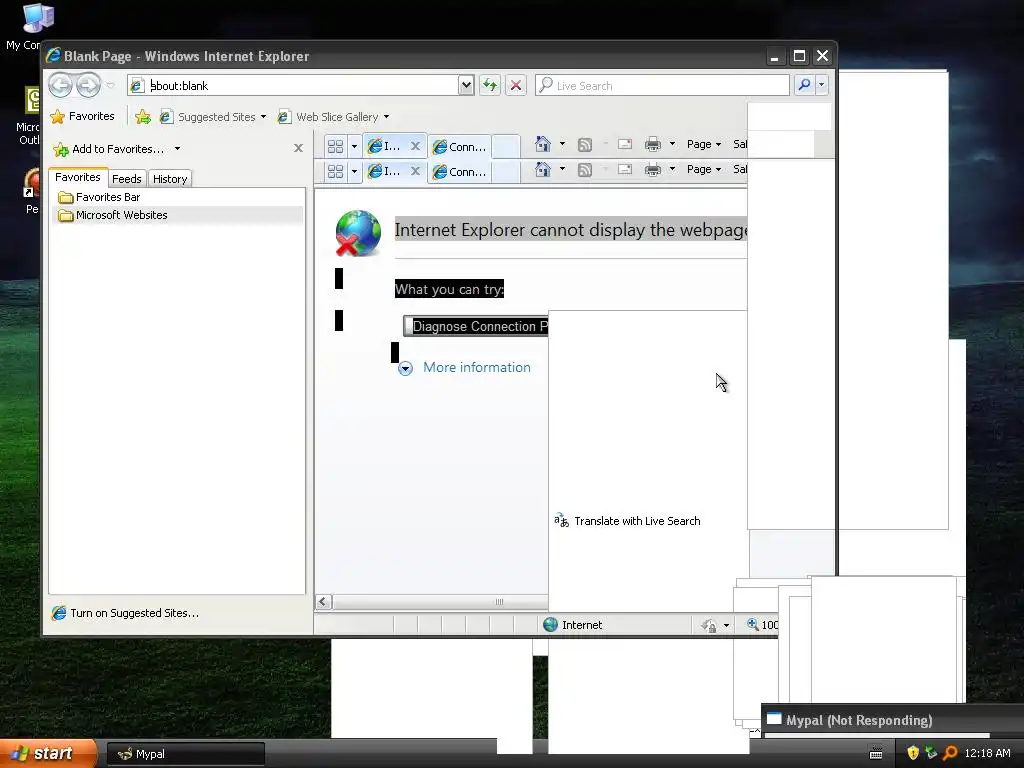Click the Home icon in the lower command bar

tap(543, 169)
